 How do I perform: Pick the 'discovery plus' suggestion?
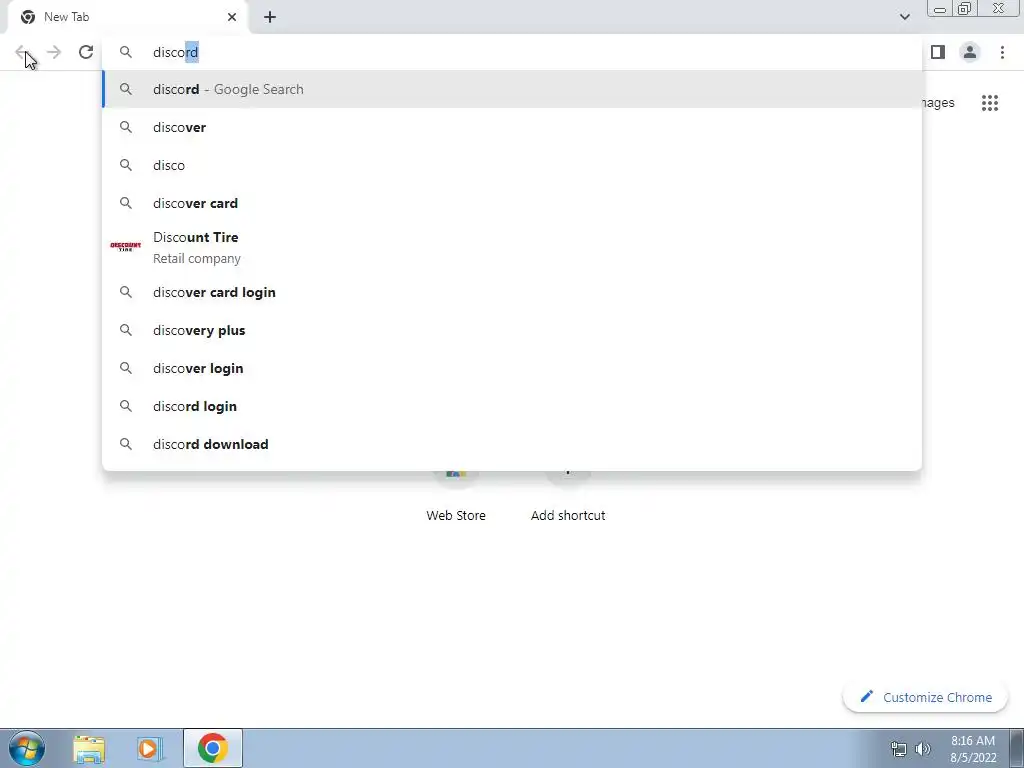pyautogui.click(x=512, y=330)
